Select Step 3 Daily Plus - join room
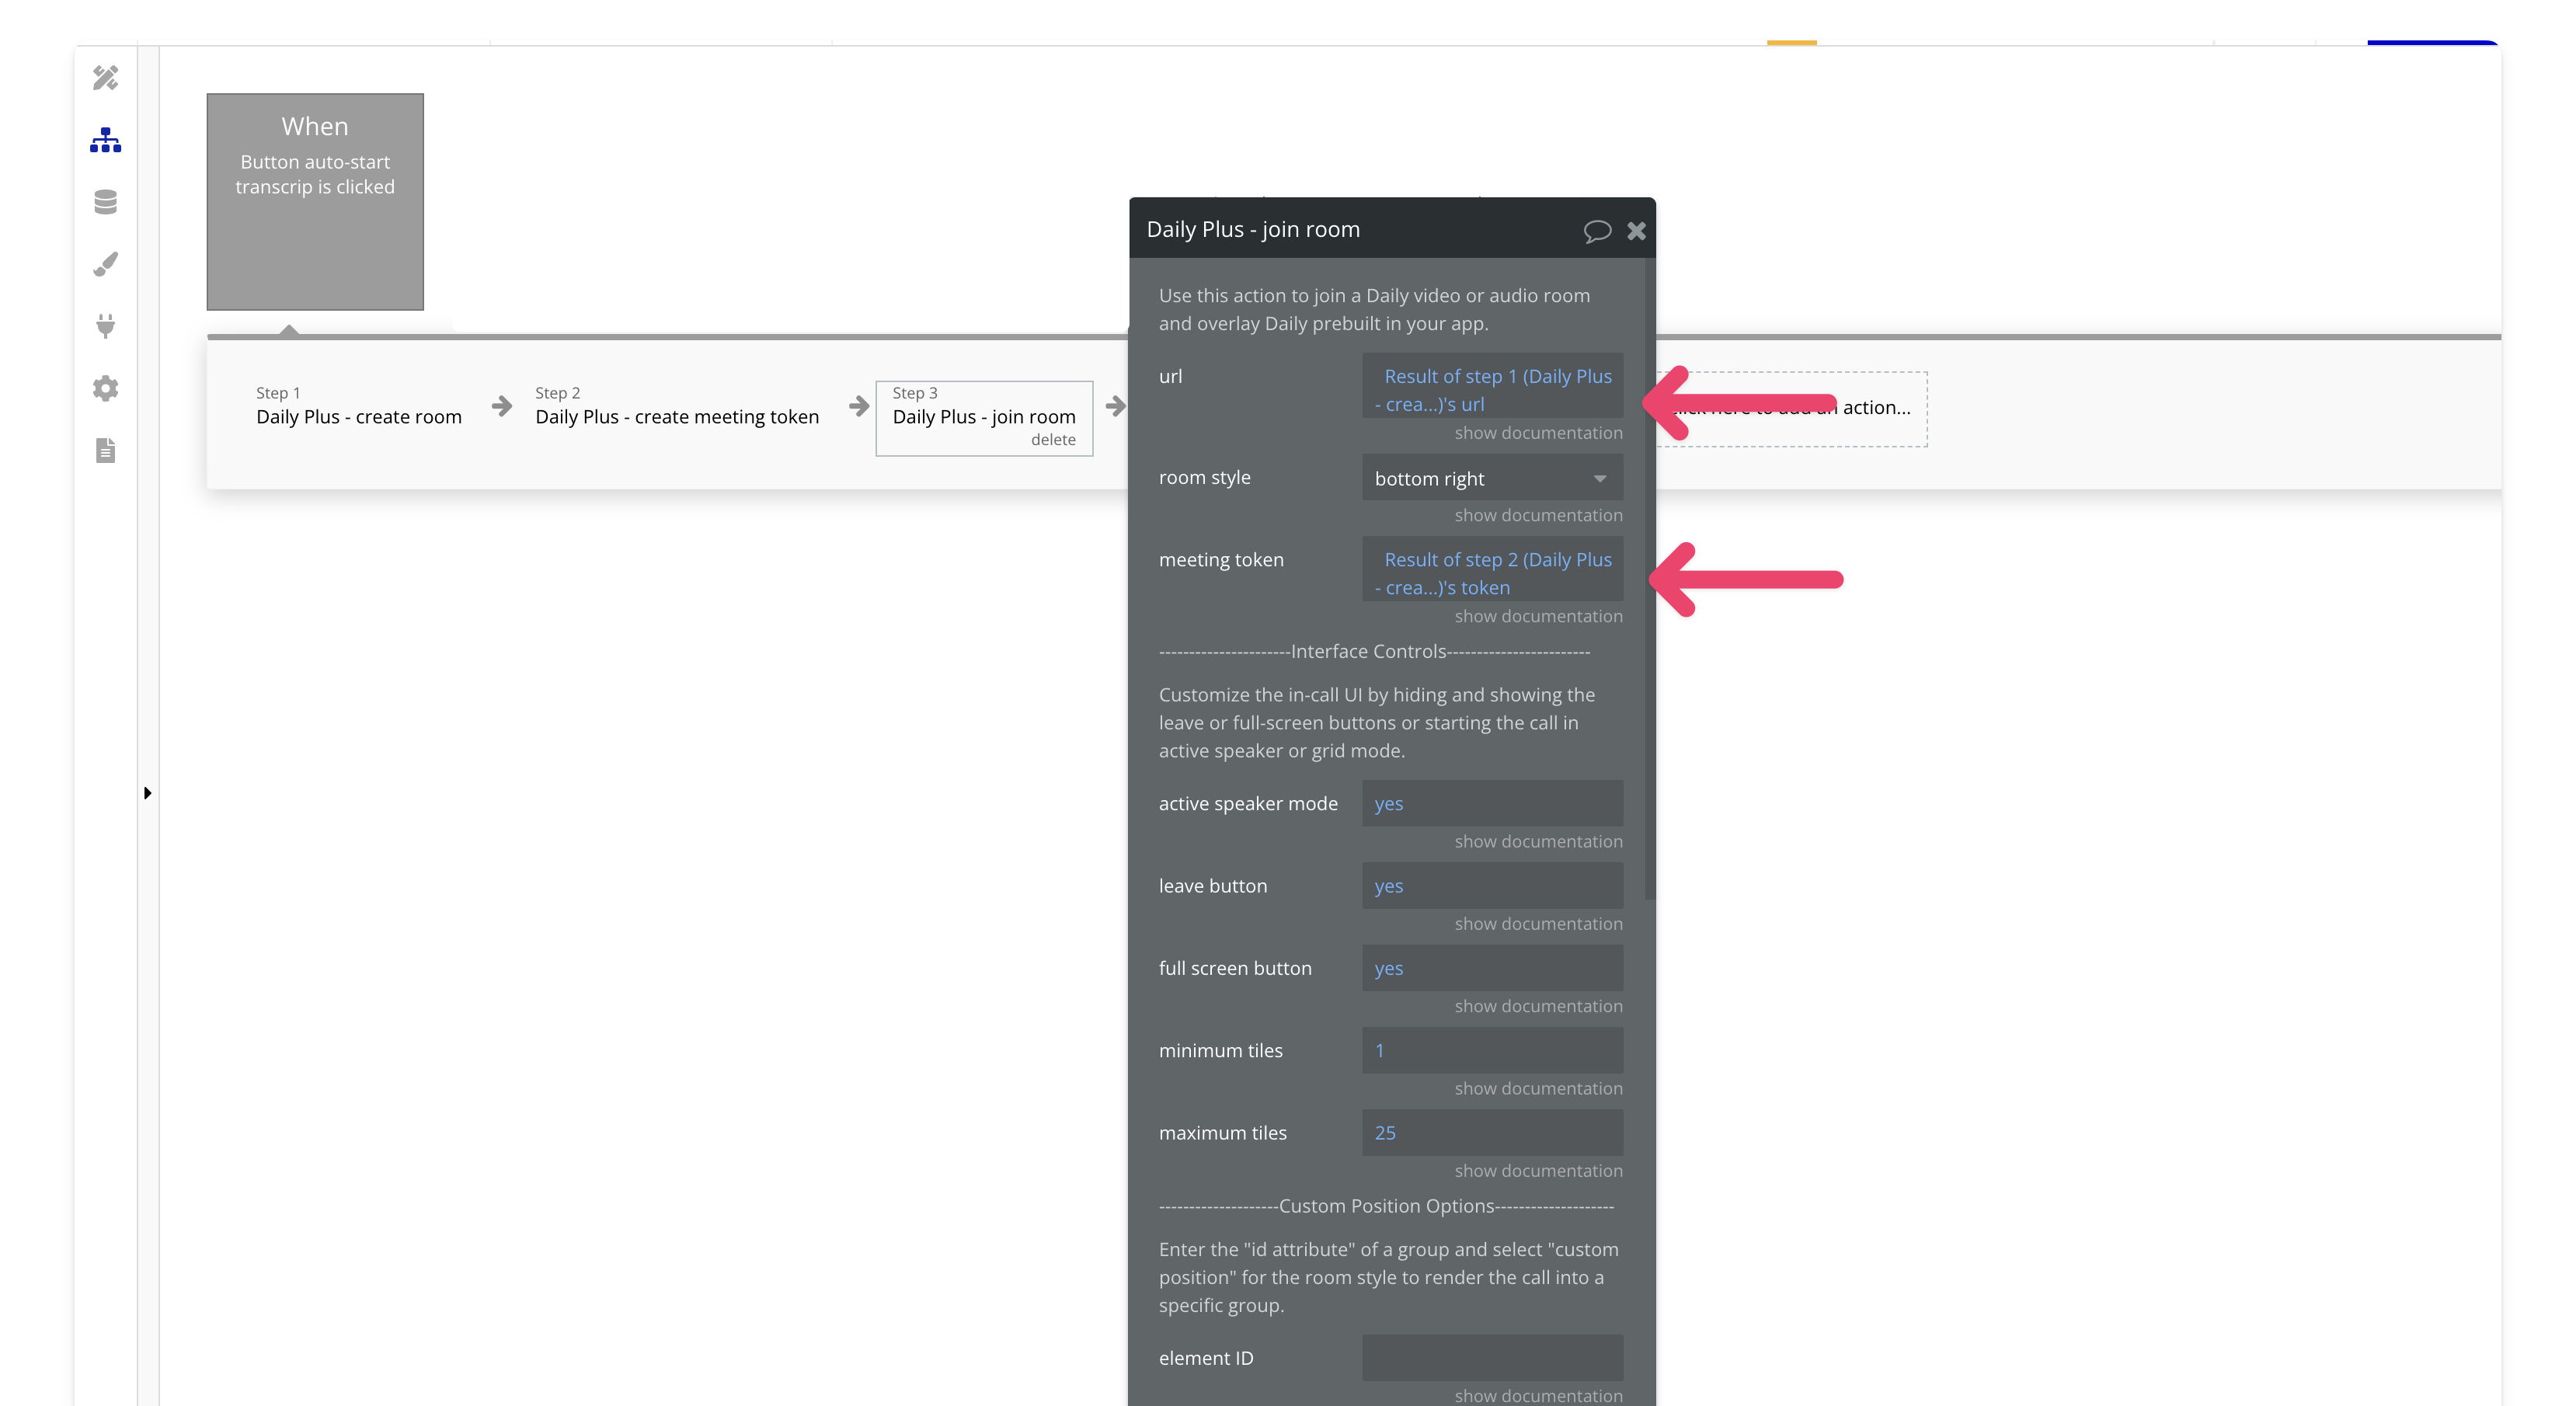Viewport: 2576px width, 1406px height. (x=984, y=417)
